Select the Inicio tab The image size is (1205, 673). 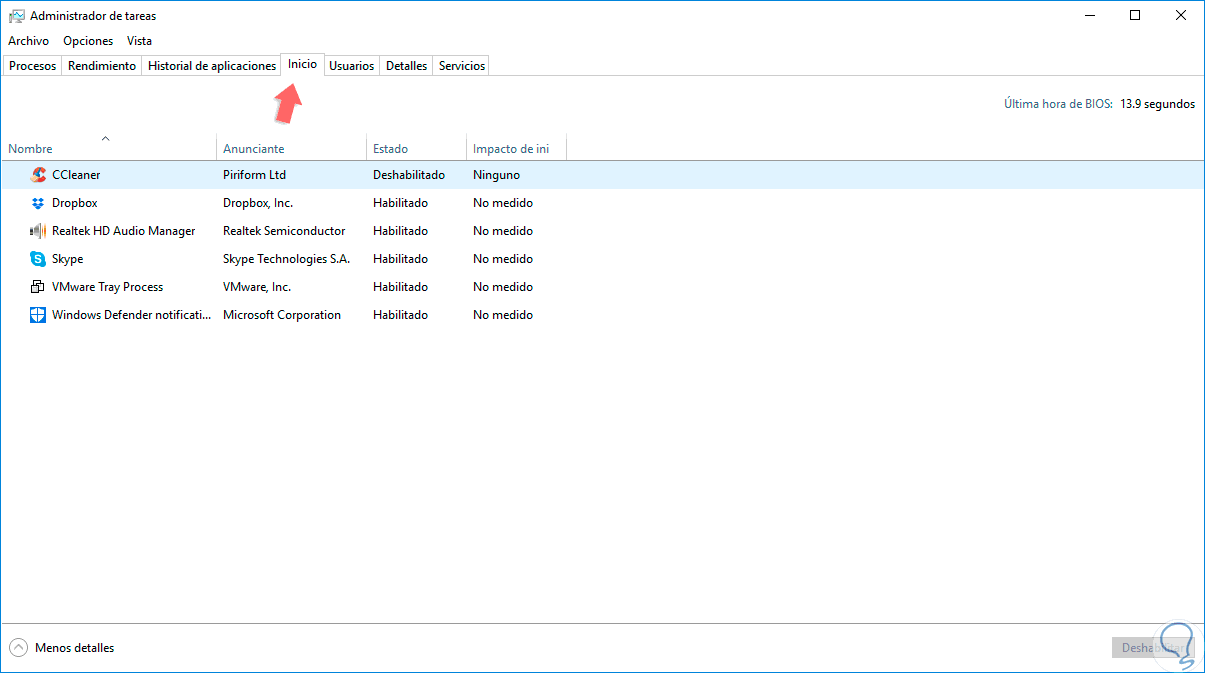pos(303,64)
